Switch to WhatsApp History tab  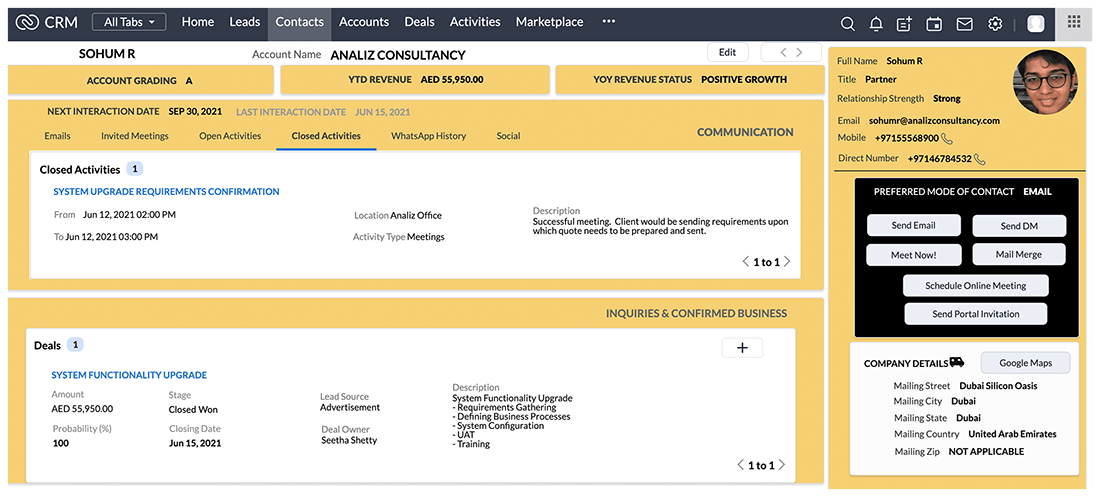429,136
